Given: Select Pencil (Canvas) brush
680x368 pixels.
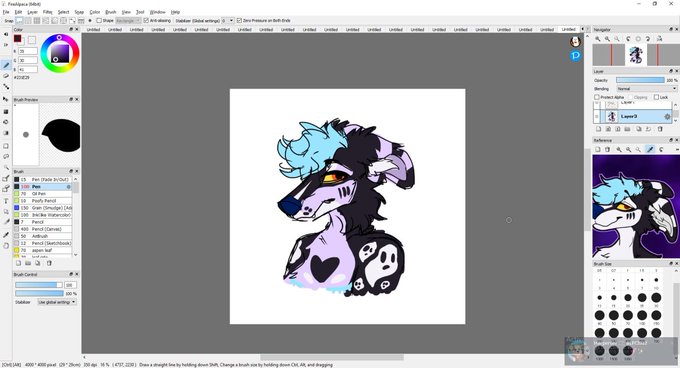Looking at the screenshot, I should [42, 229].
